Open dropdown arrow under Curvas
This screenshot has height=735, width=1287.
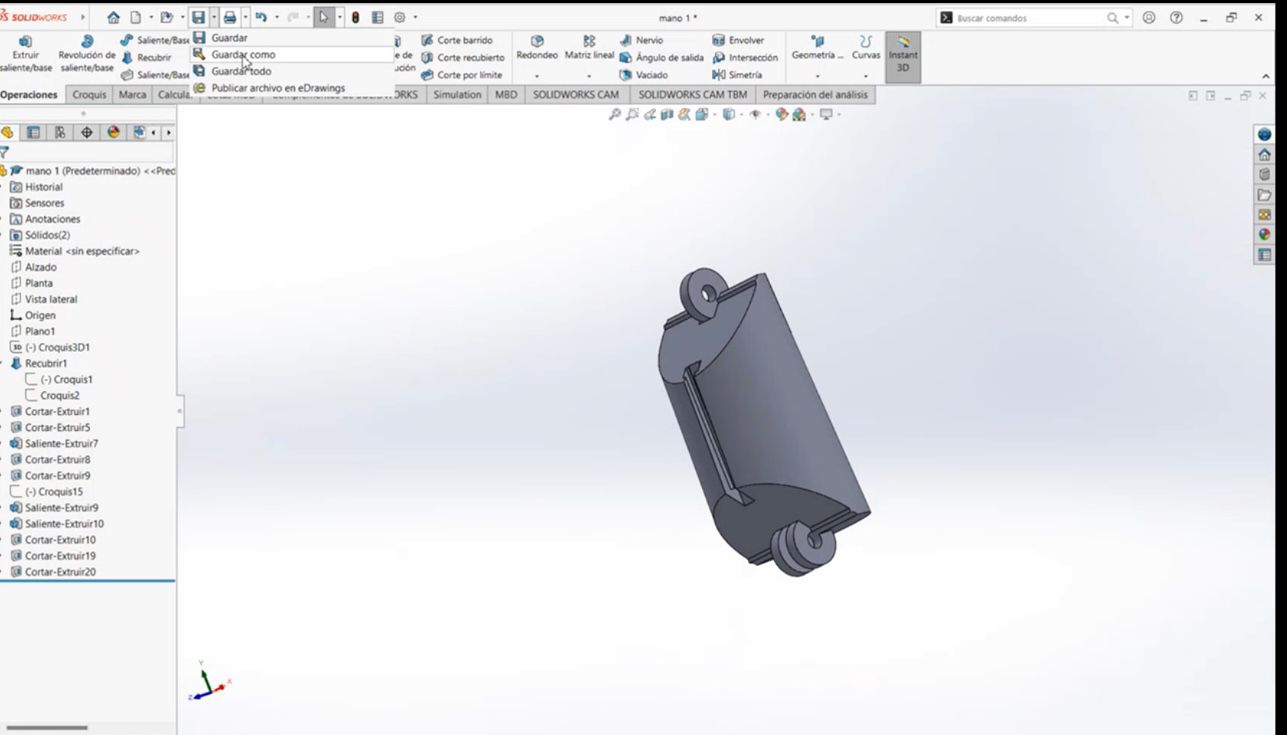[x=866, y=77]
